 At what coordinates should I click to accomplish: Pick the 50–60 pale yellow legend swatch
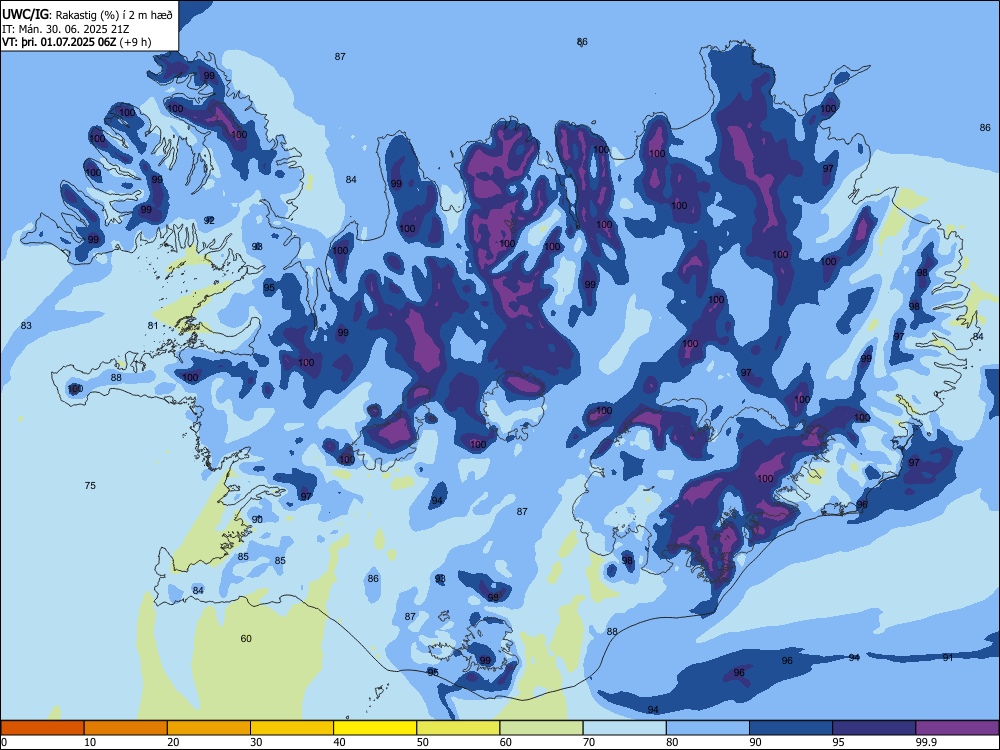(458, 728)
